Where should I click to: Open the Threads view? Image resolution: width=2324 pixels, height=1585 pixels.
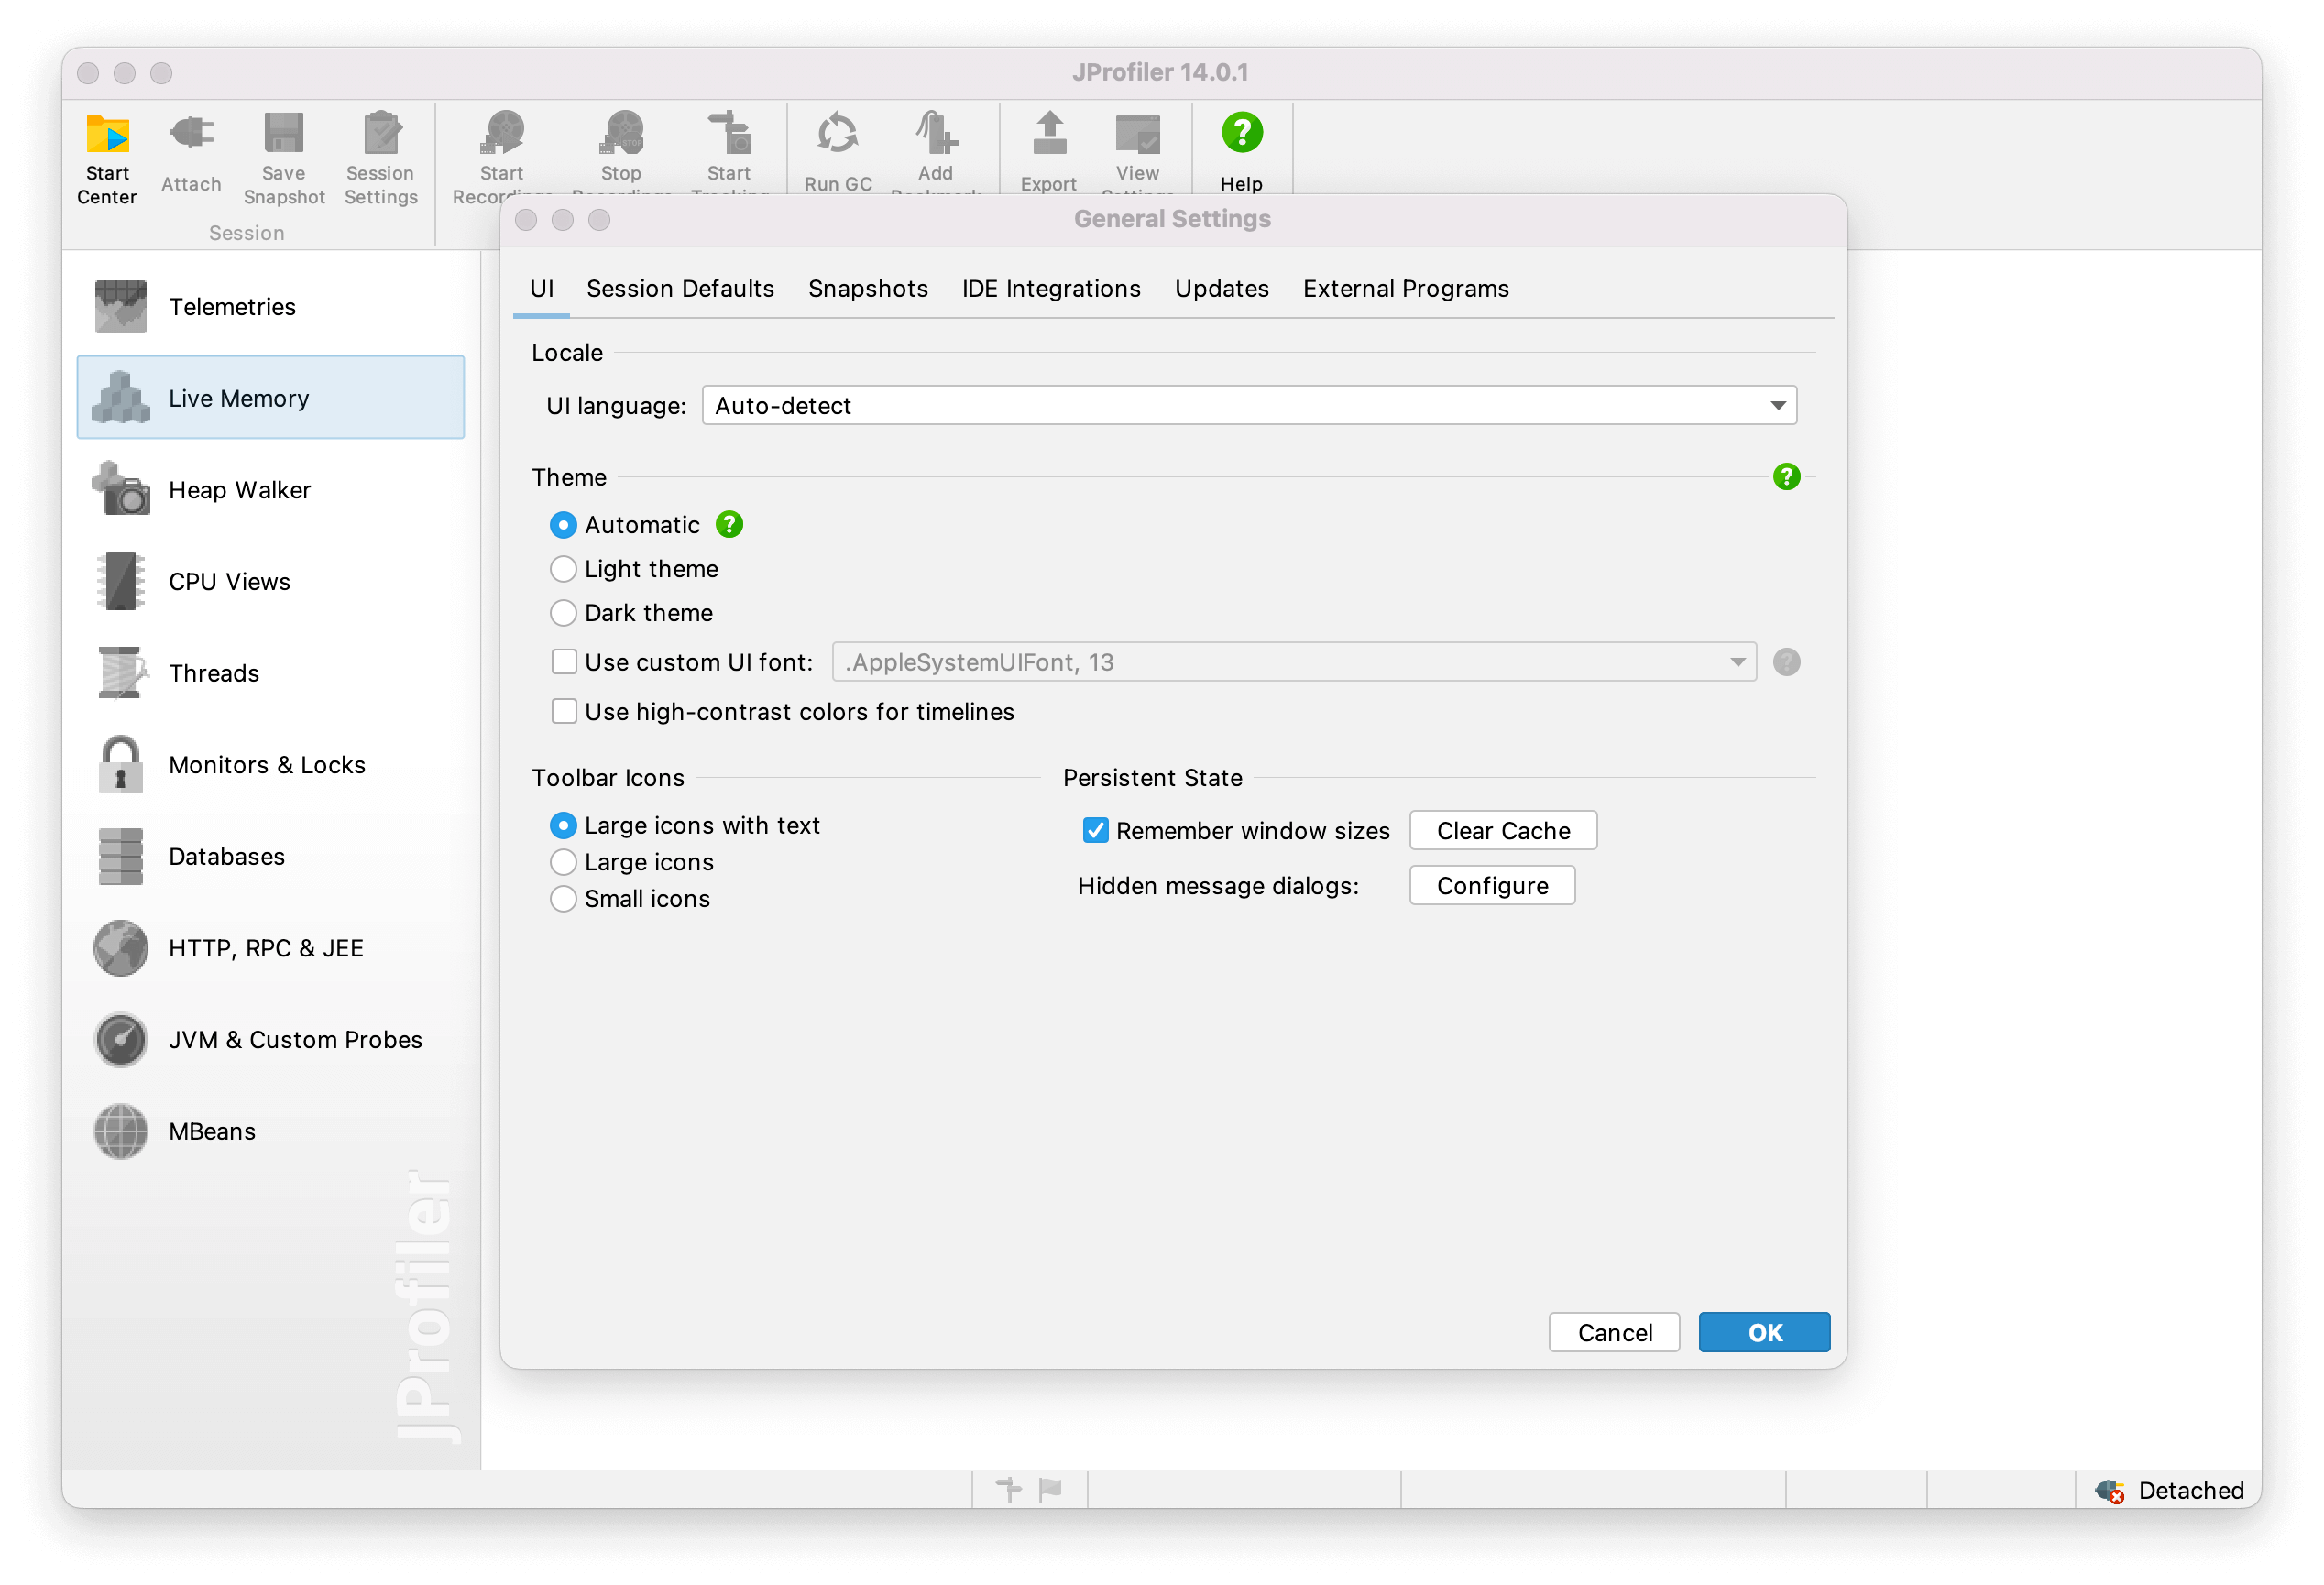(x=213, y=672)
